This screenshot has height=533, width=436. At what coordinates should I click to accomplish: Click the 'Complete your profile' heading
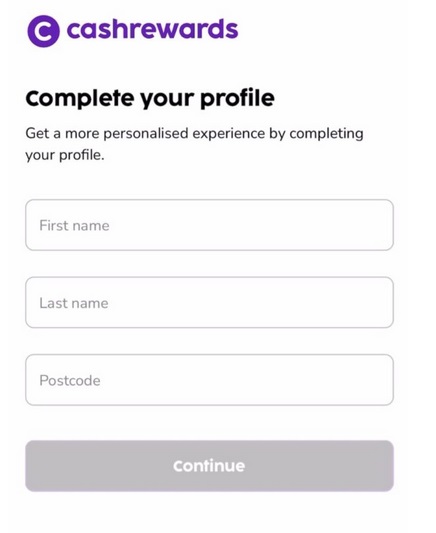tap(150, 99)
